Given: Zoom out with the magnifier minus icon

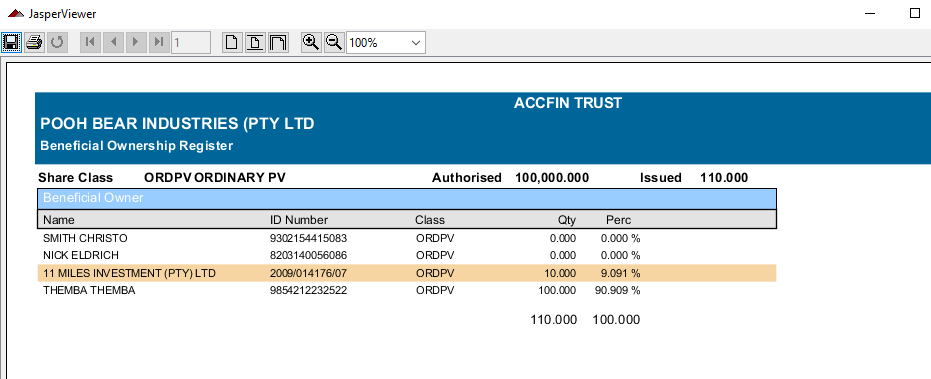Looking at the screenshot, I should pyautogui.click(x=334, y=42).
